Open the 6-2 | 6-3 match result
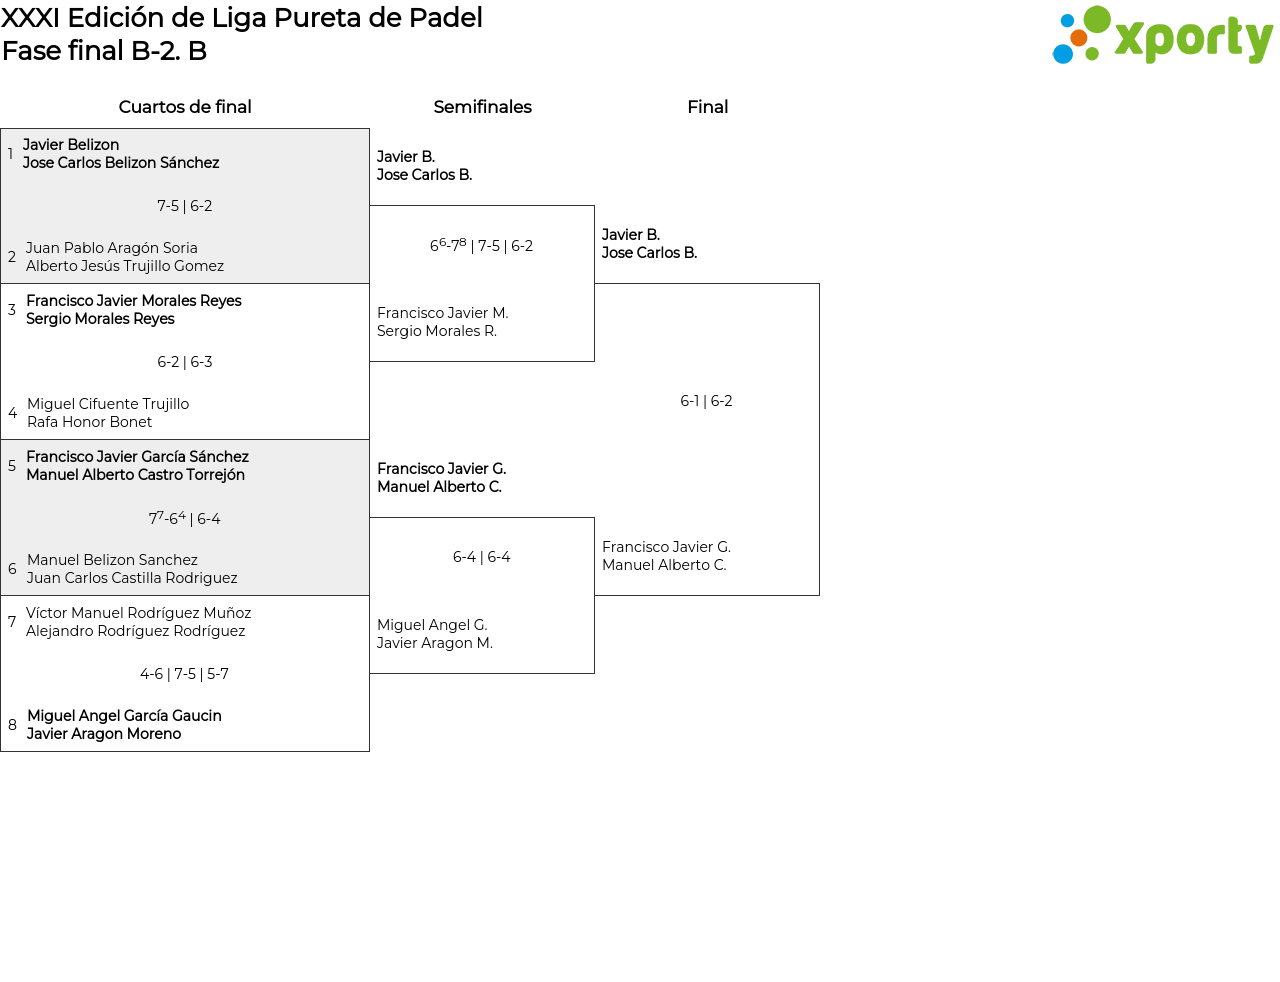Viewport: 1280px width, 982px height. click(x=185, y=362)
